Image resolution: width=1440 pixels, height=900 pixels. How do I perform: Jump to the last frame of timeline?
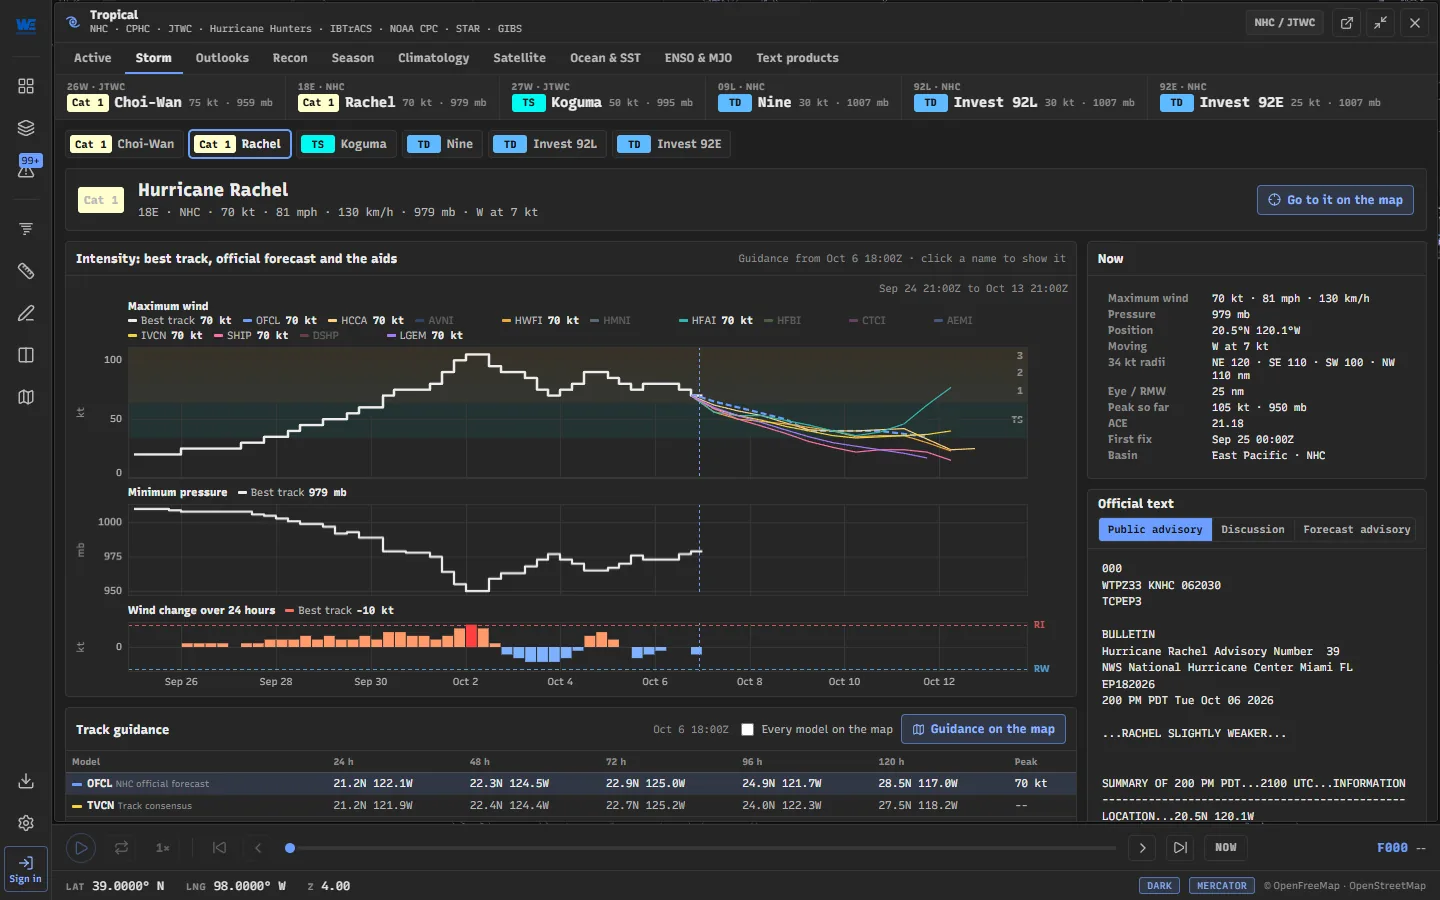click(x=1181, y=848)
